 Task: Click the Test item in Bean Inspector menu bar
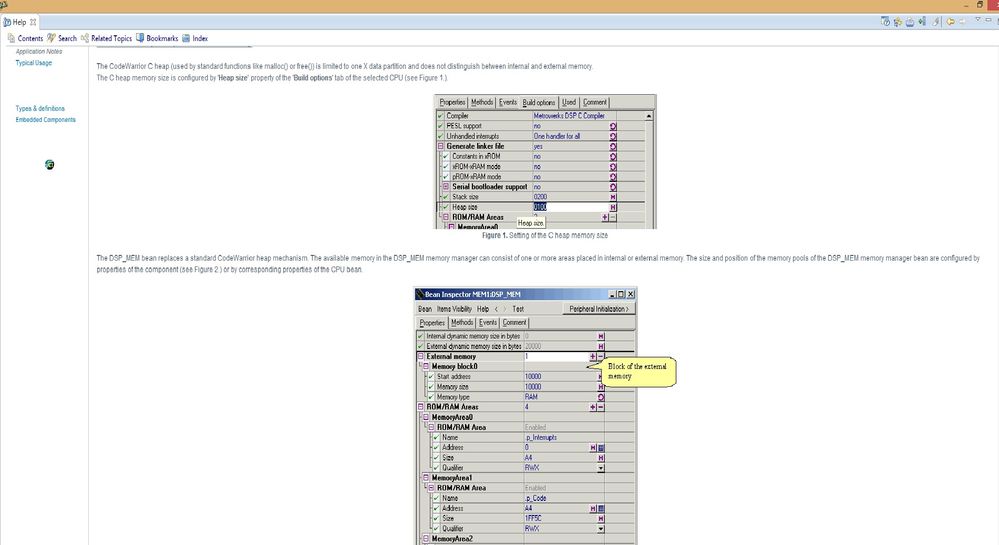(x=518, y=309)
